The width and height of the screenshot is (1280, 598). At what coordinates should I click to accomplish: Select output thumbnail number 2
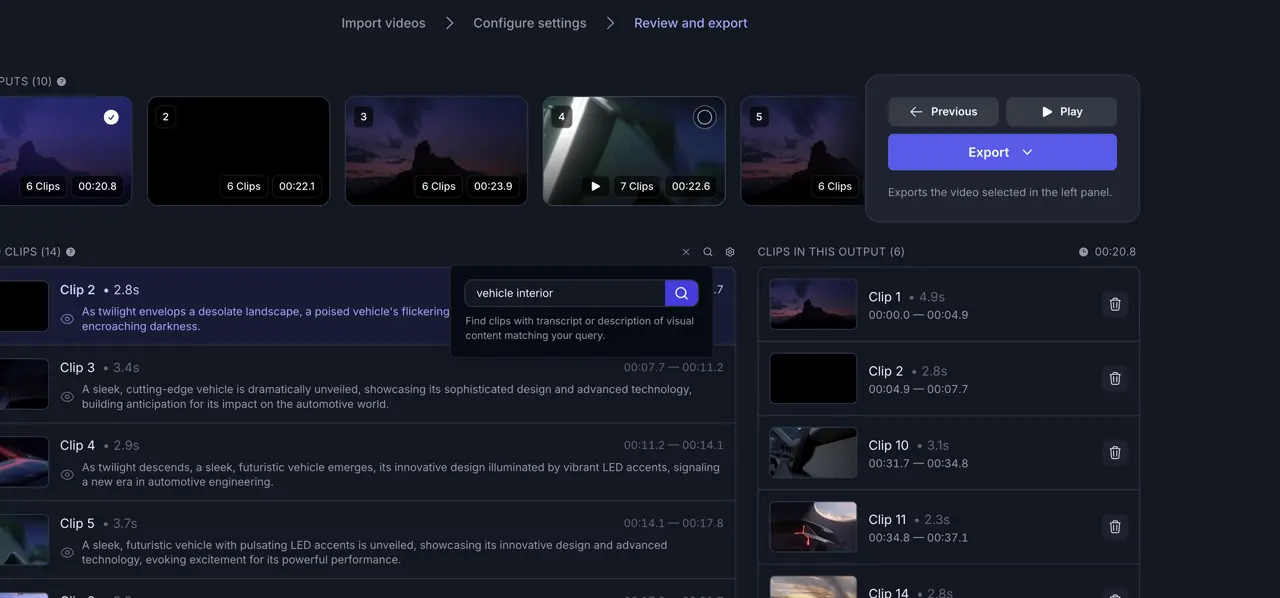point(238,151)
